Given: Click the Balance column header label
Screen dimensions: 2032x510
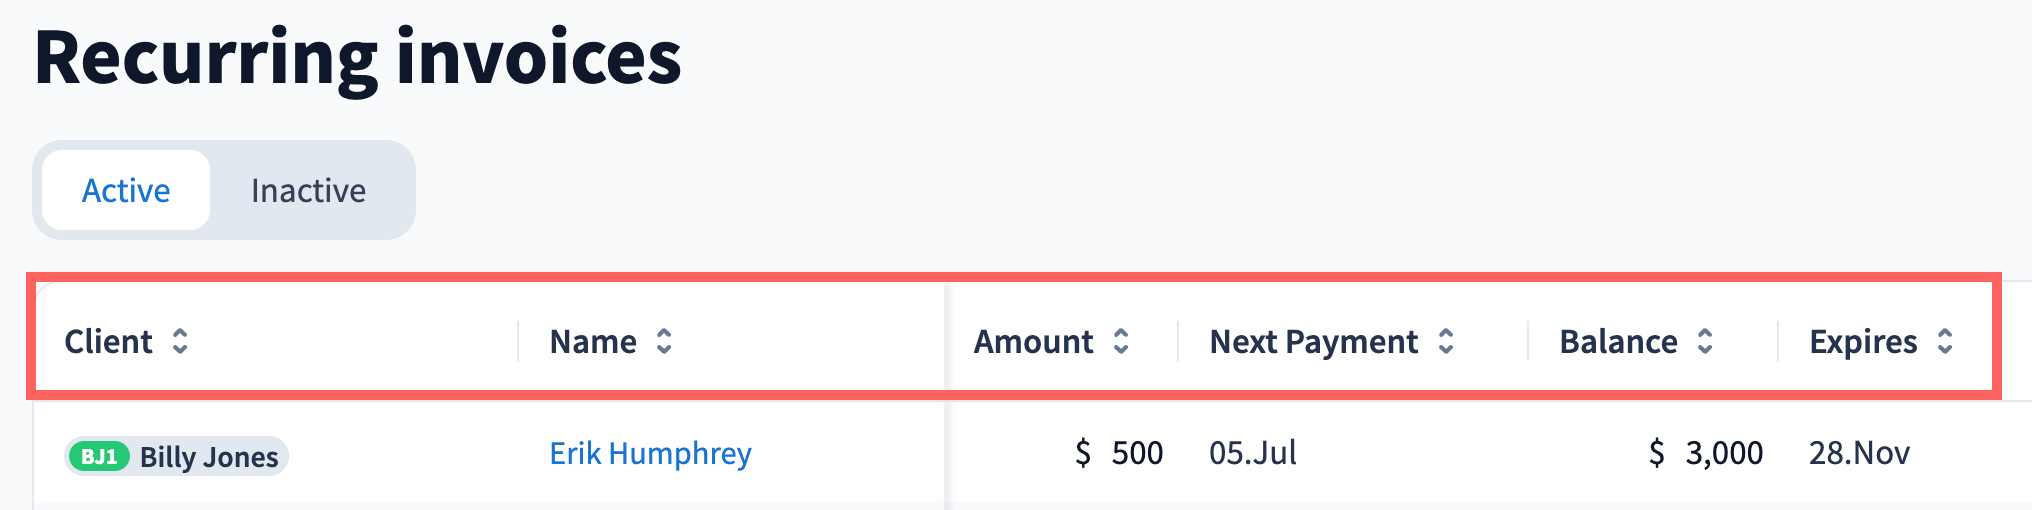Looking at the screenshot, I should pyautogui.click(x=1618, y=342).
